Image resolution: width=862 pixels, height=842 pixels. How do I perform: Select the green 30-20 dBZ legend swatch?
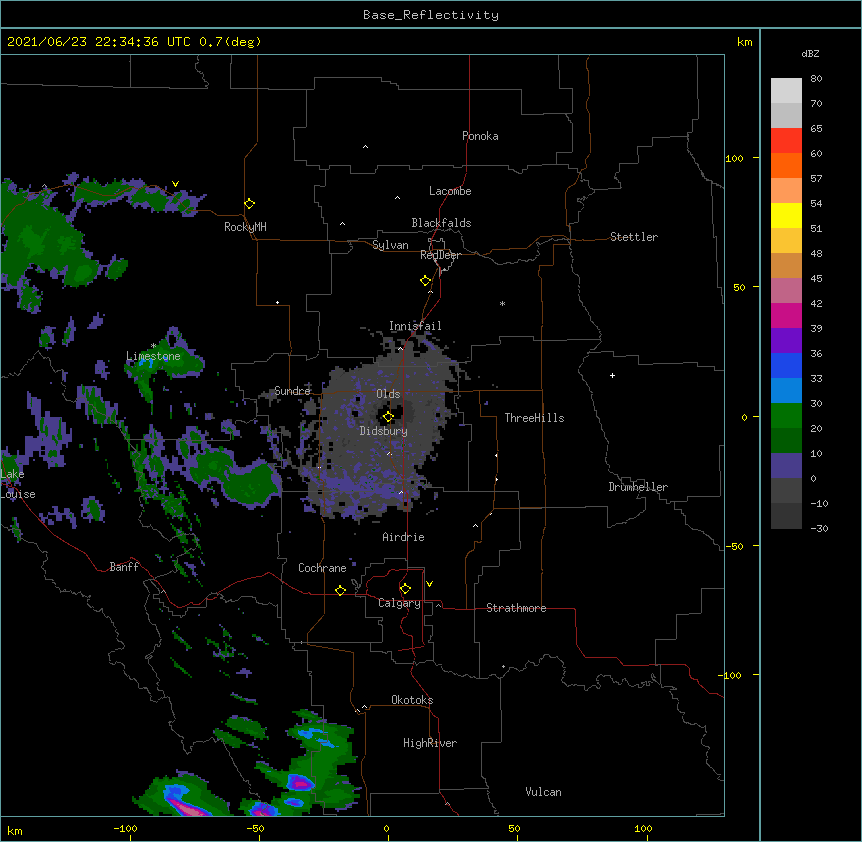coord(786,416)
